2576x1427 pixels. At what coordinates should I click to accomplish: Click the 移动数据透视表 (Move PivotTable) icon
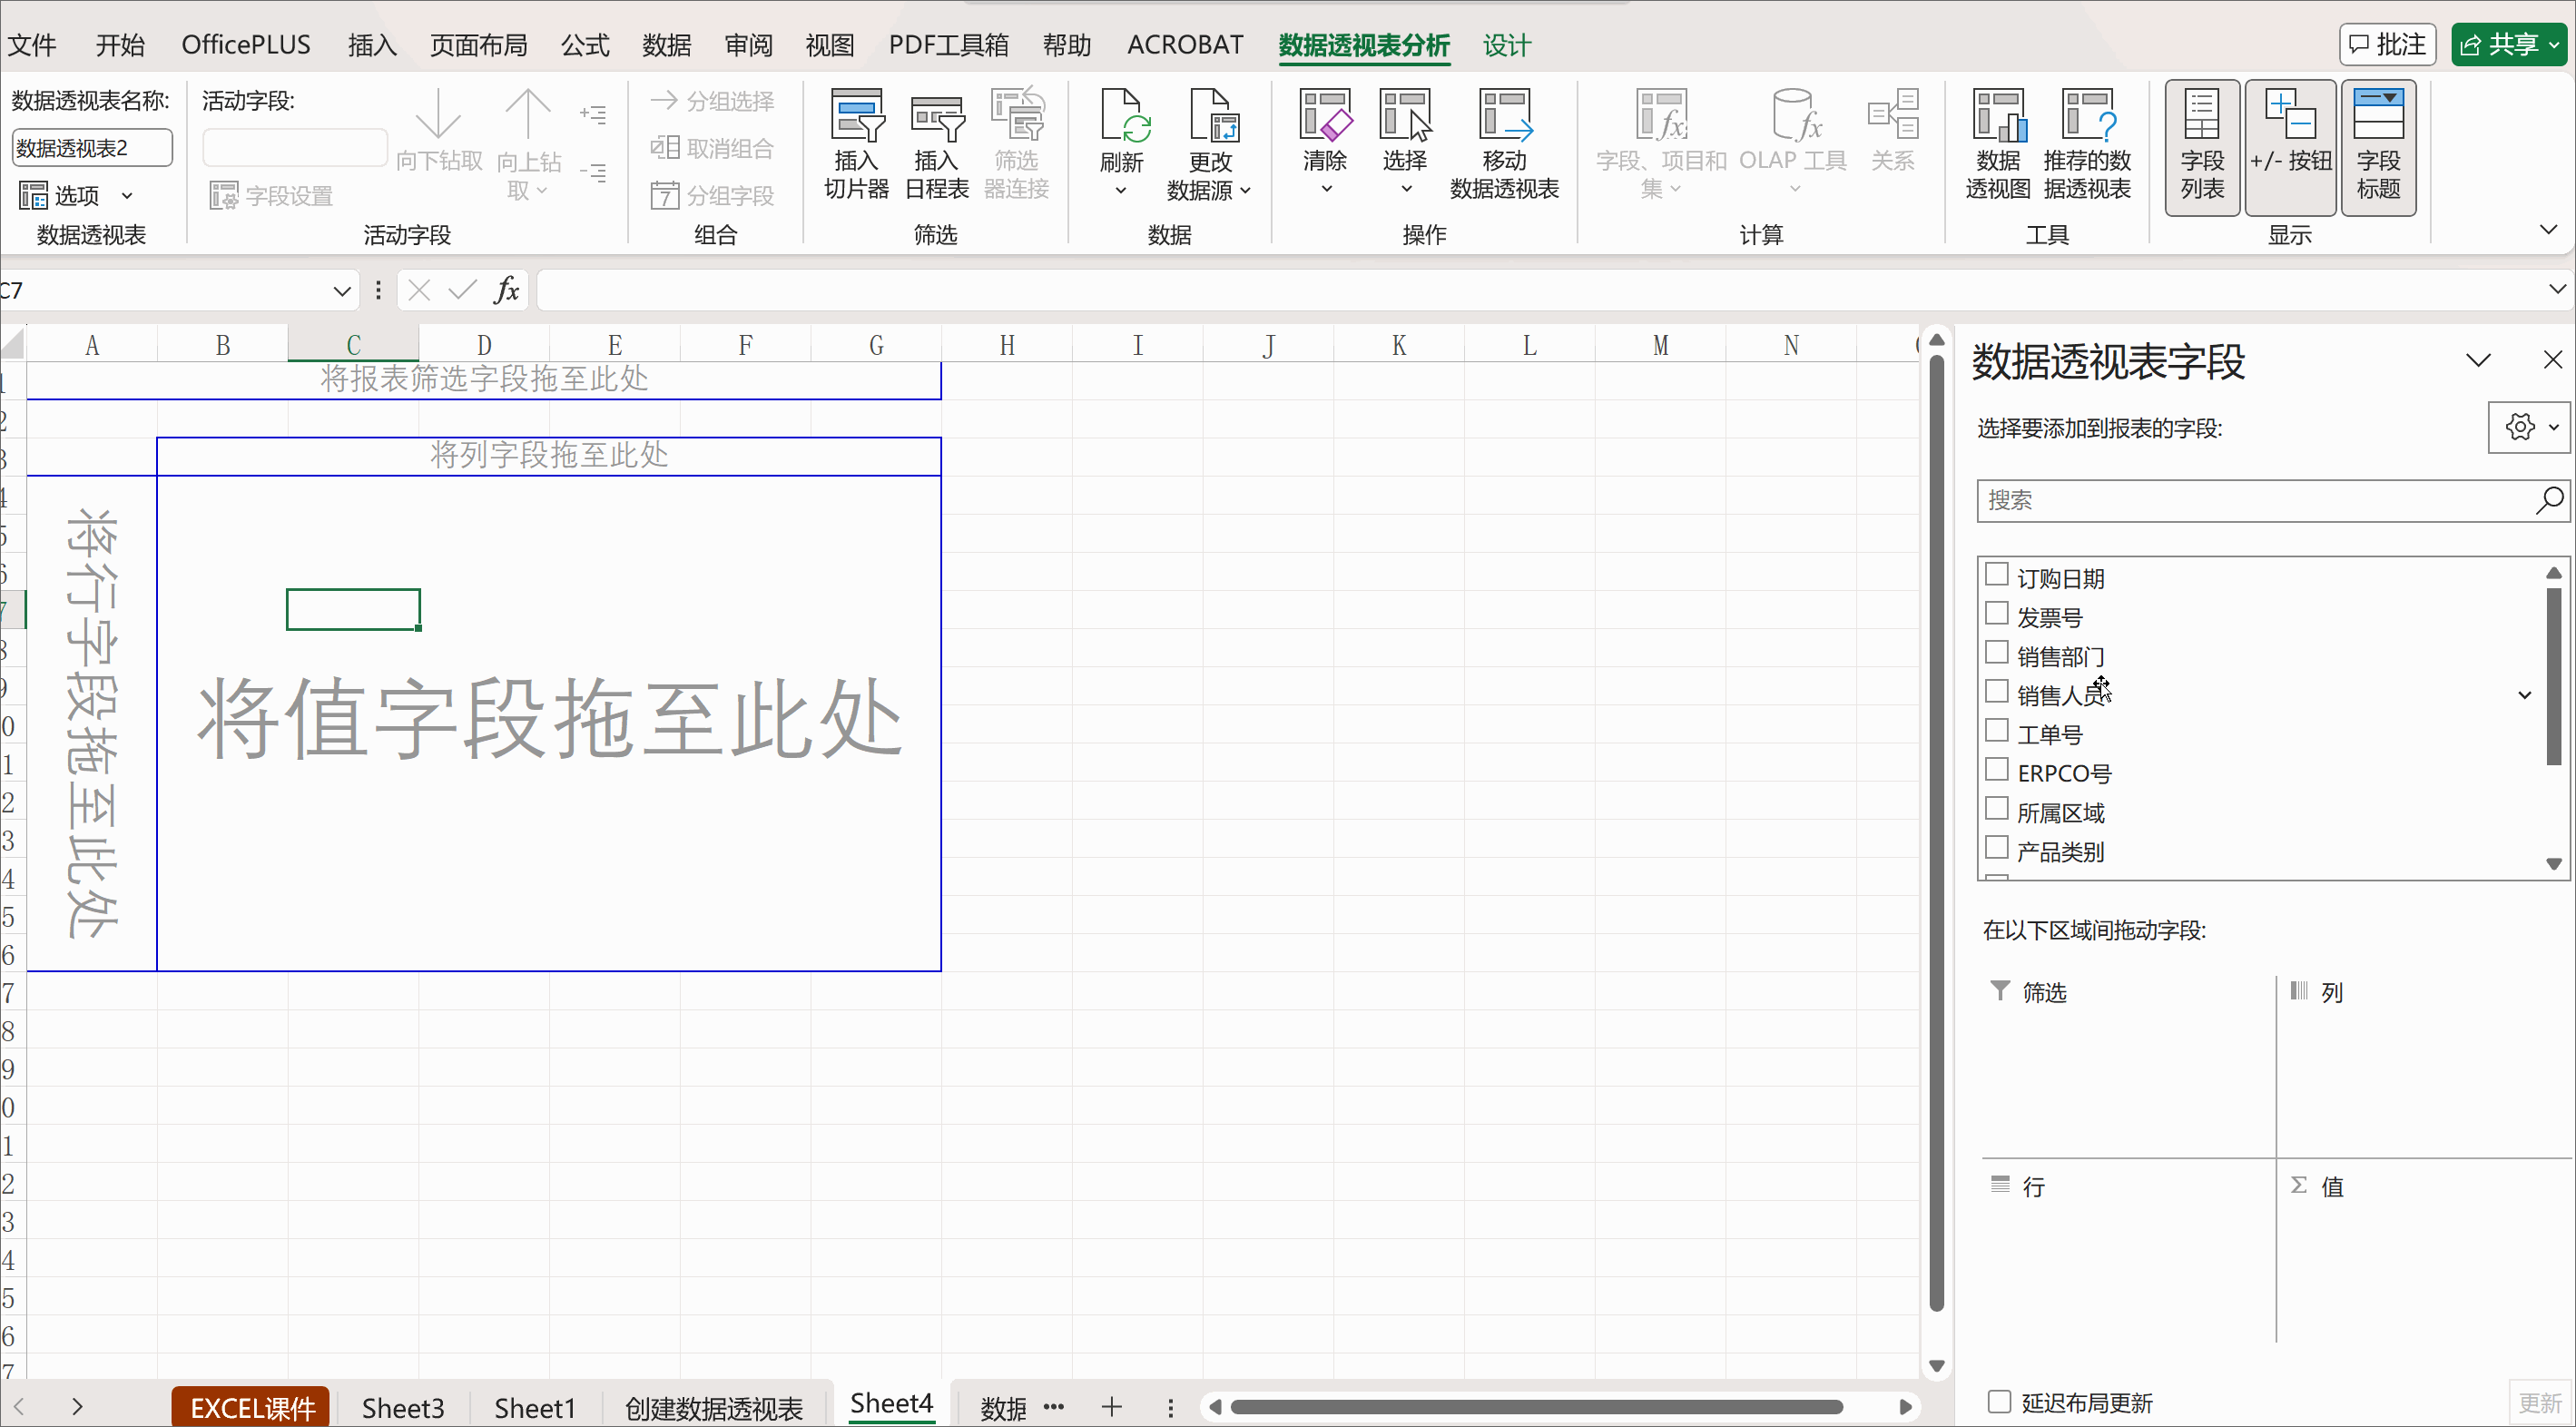(x=1504, y=118)
